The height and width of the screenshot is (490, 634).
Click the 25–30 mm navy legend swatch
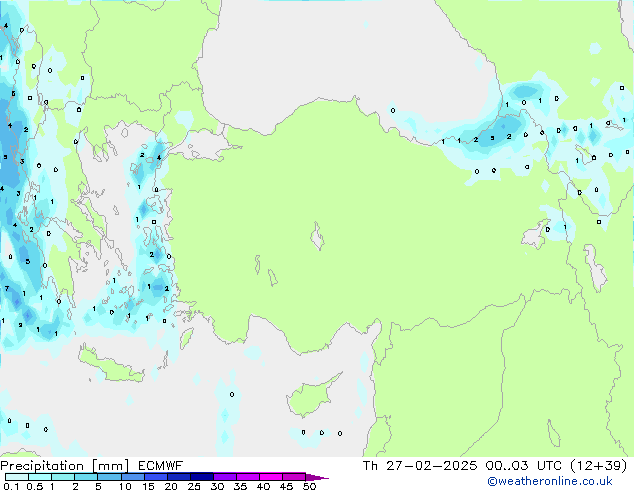coord(201,477)
